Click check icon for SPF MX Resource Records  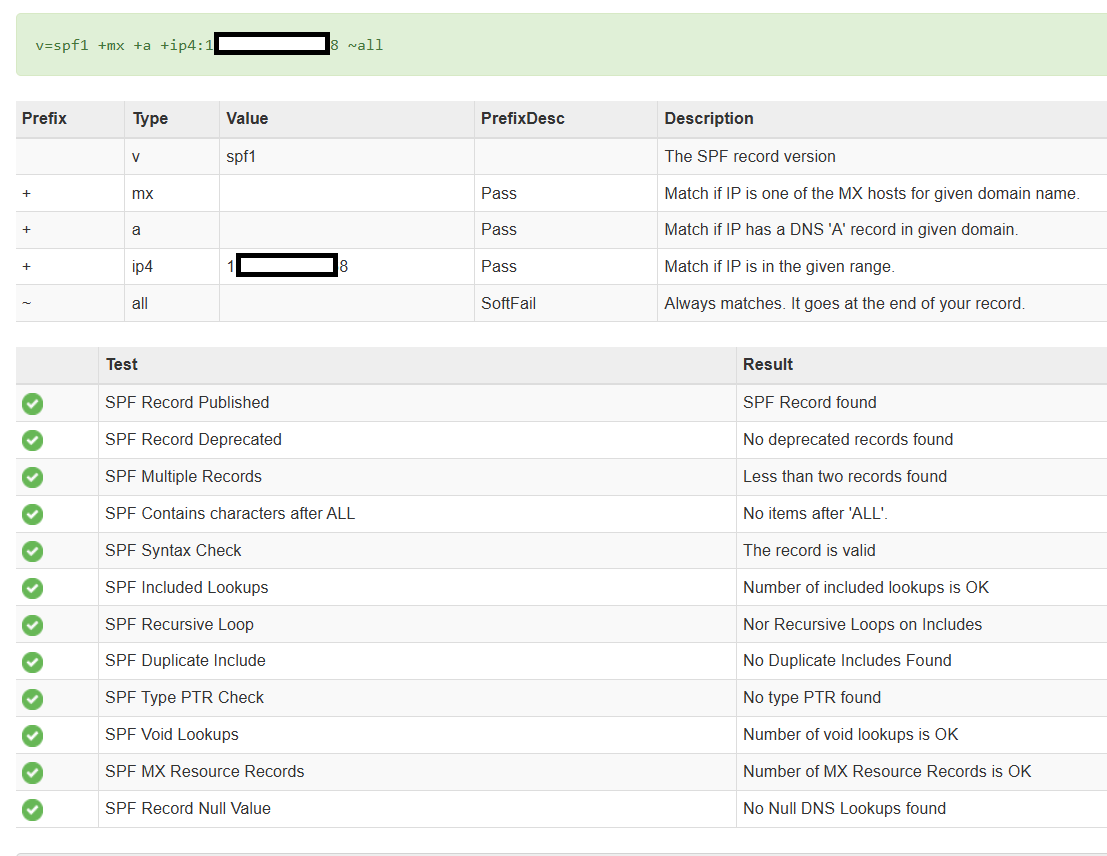click(32, 772)
